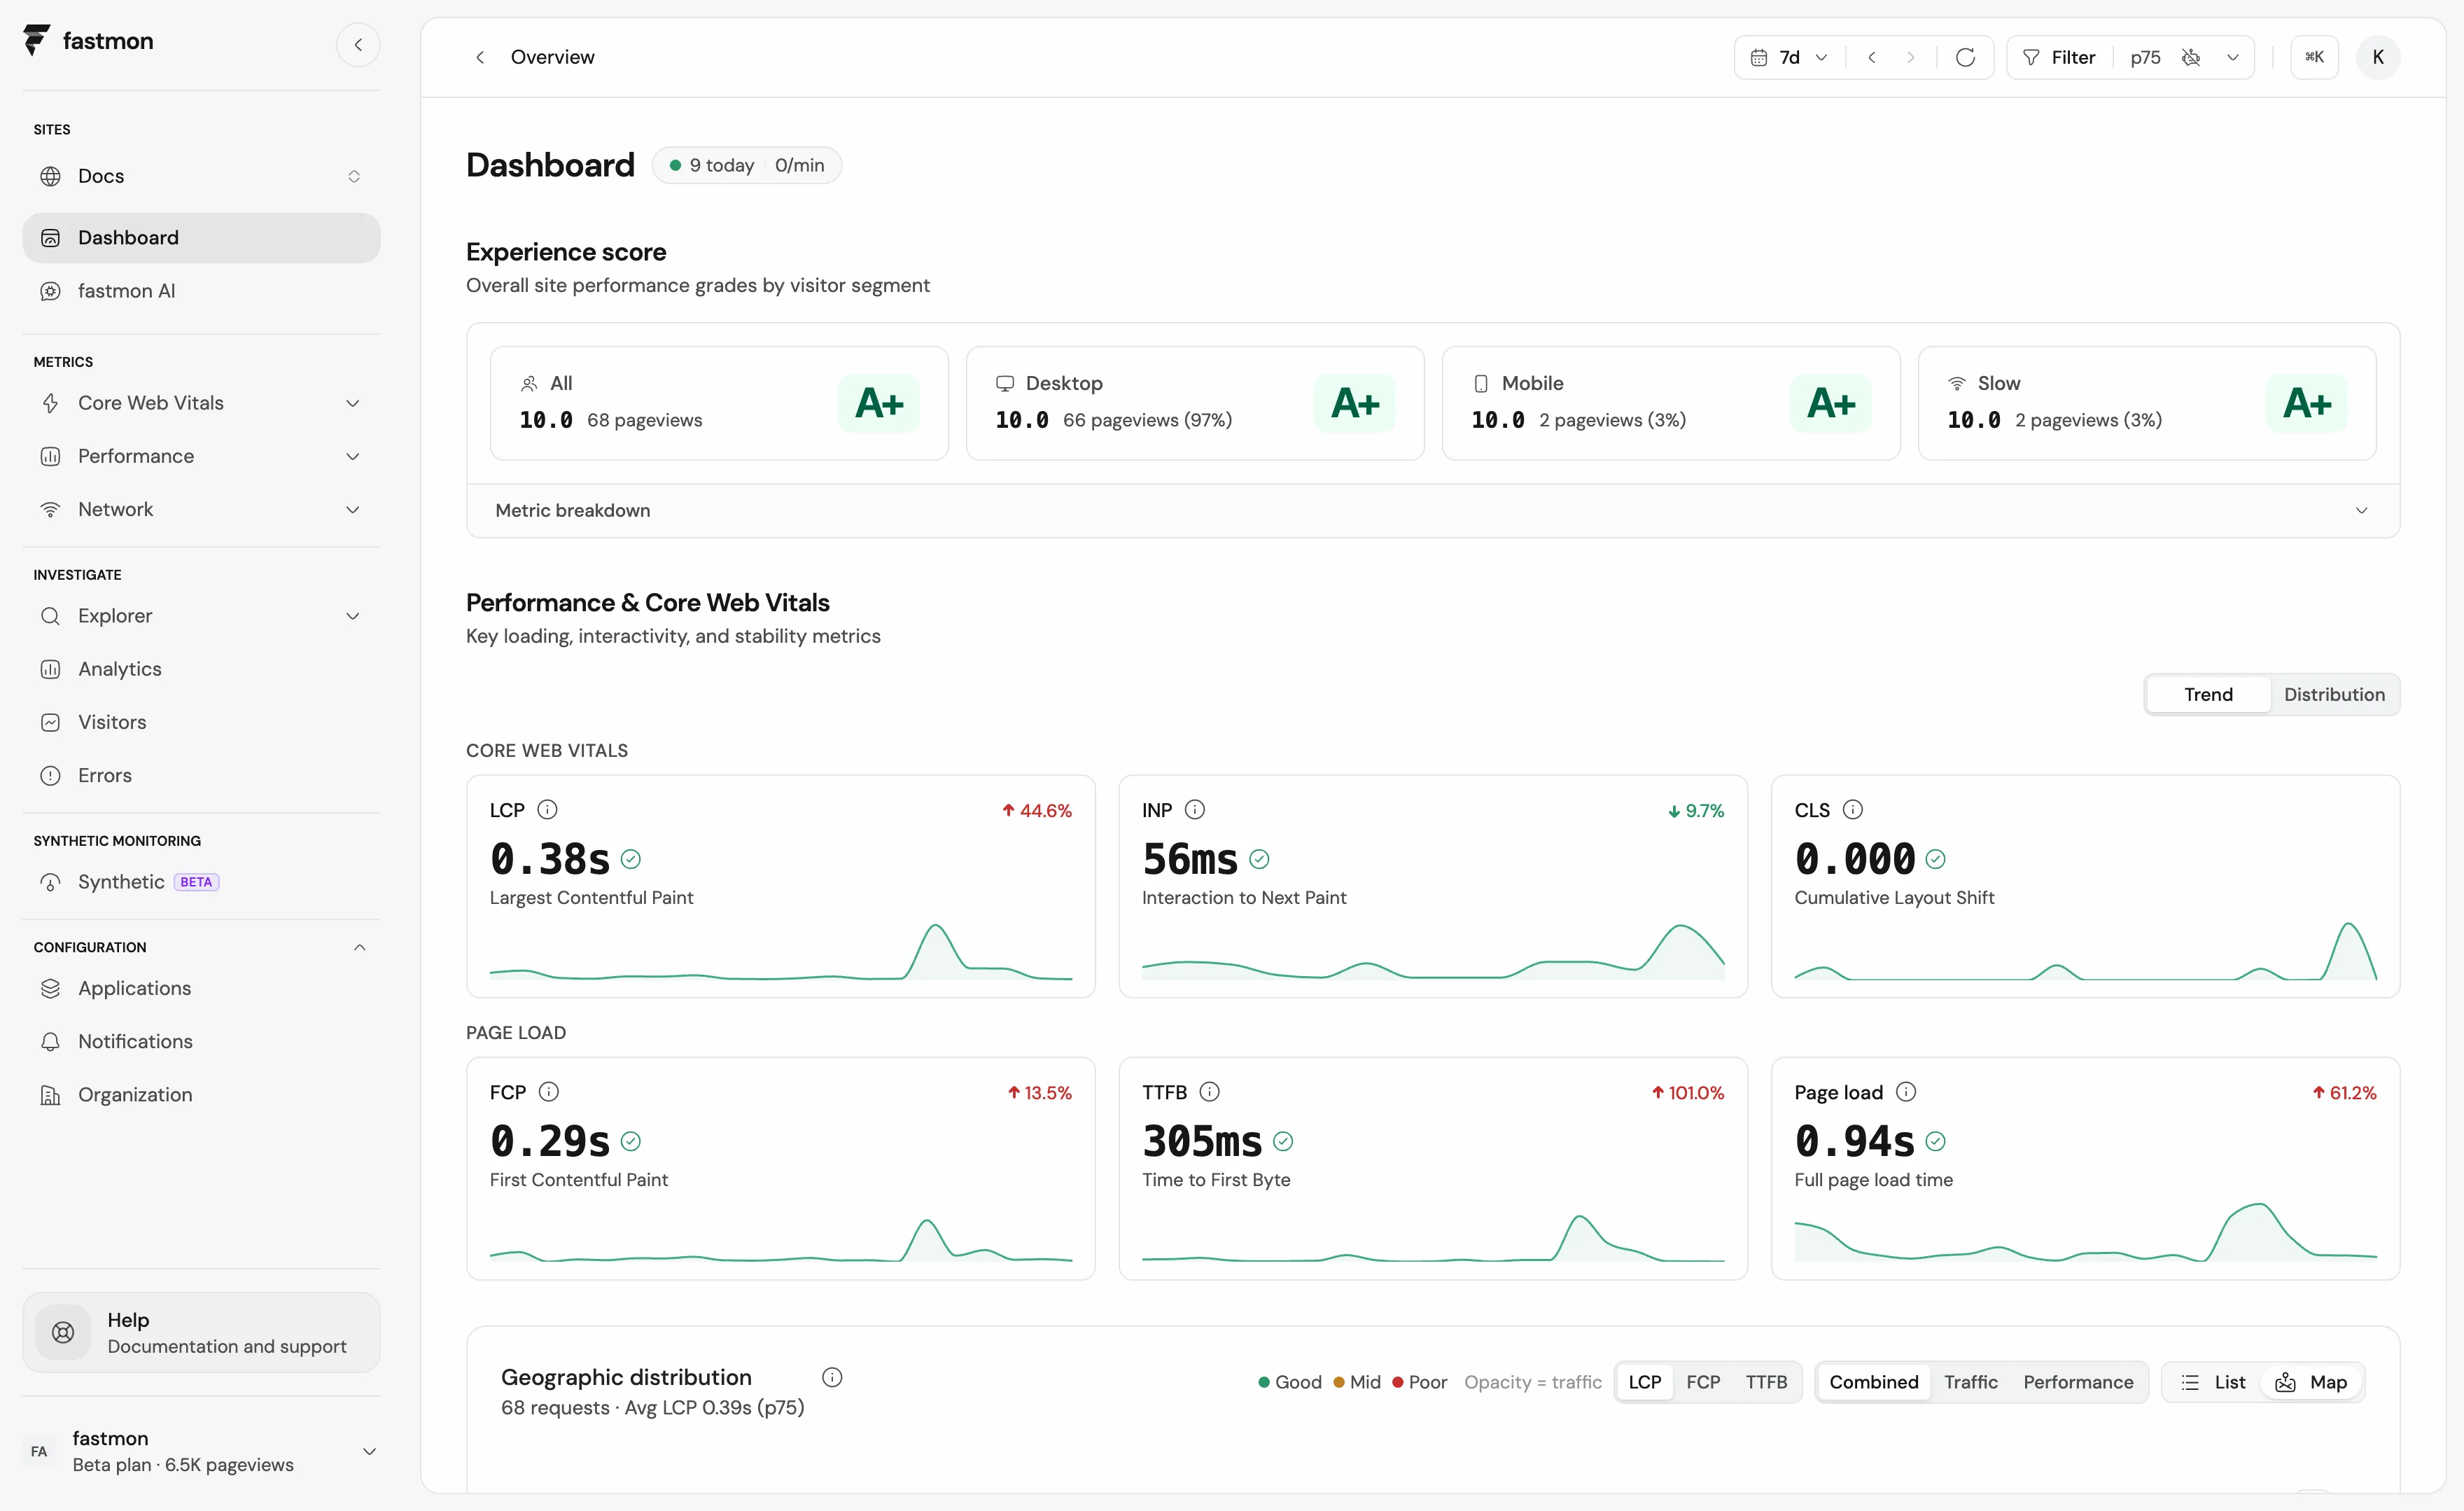The image size is (2464, 1511).
Task: Open the percentile dropdown chevron after p75
Action: click(x=2232, y=57)
